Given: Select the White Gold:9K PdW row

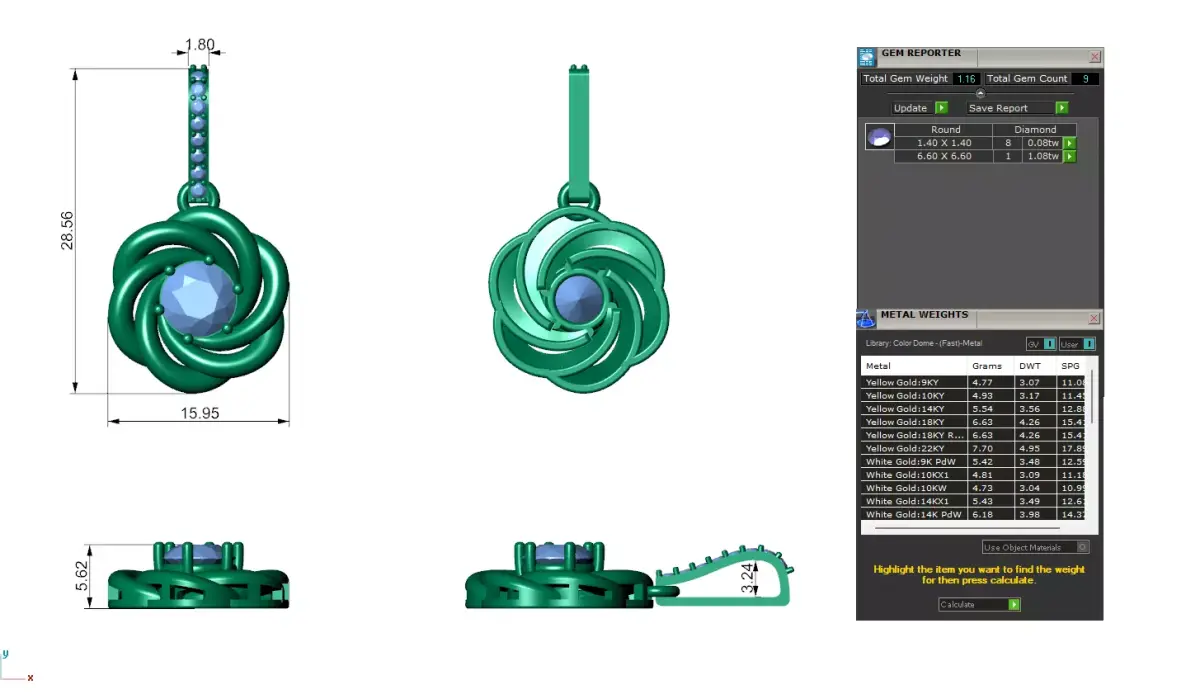Looking at the screenshot, I should point(974,462).
